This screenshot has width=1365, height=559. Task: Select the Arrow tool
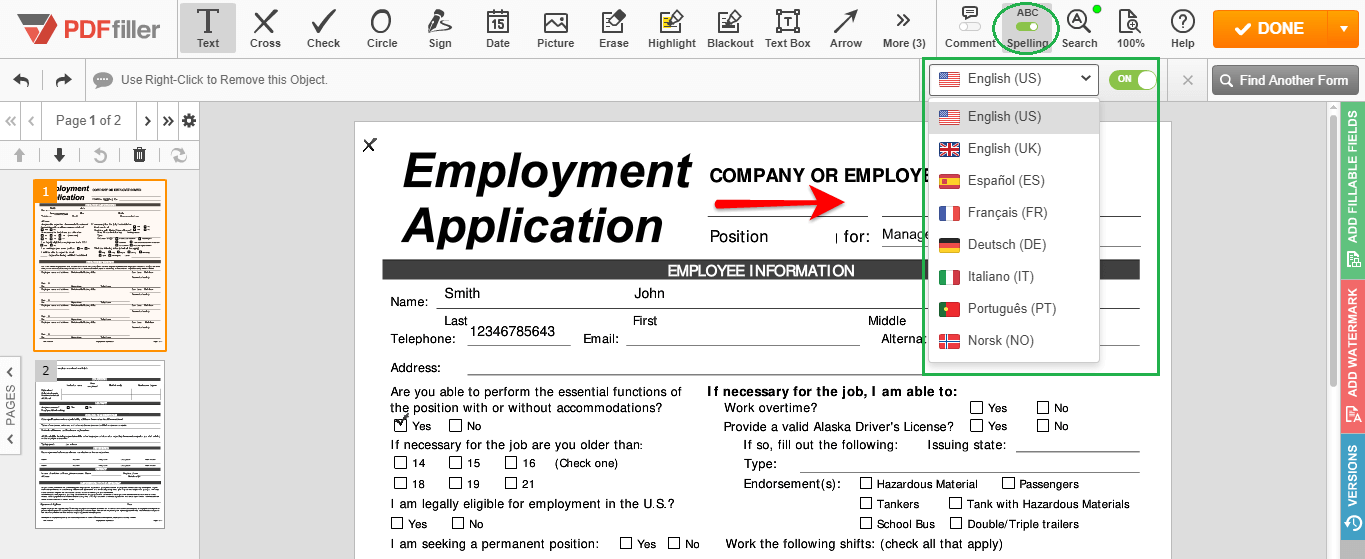[x=846, y=28]
